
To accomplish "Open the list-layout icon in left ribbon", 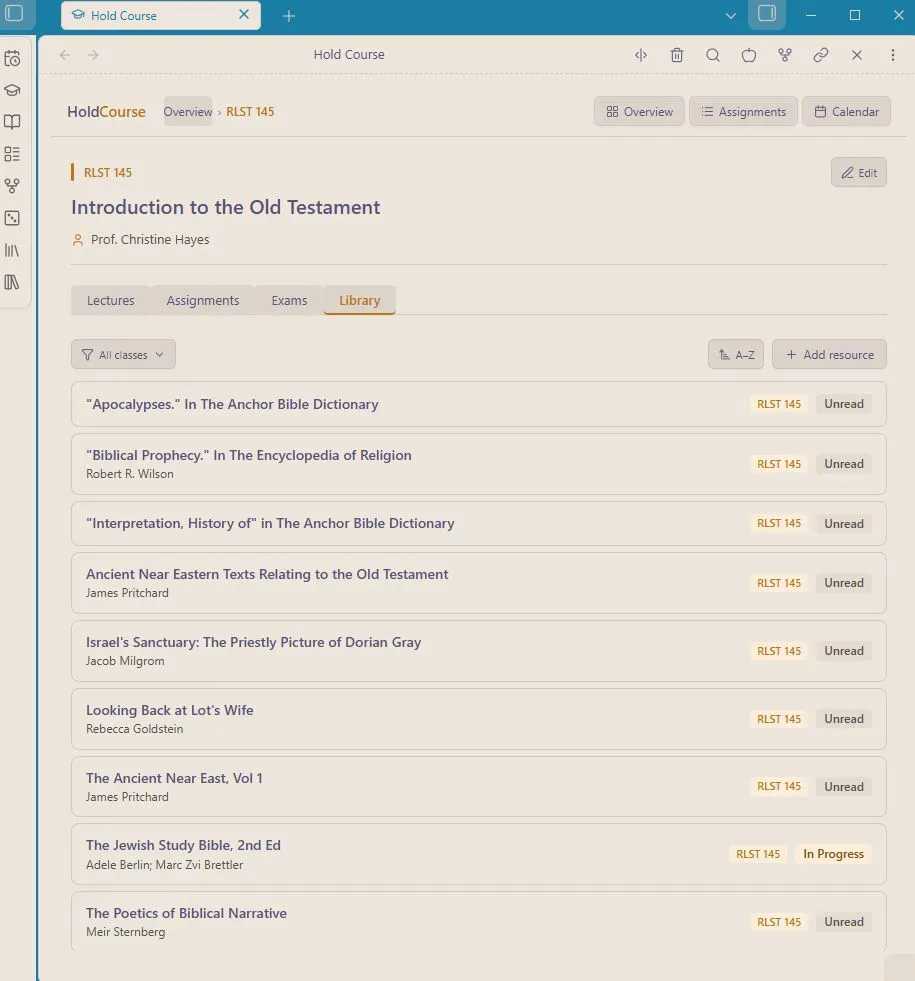I will click(x=12, y=154).
